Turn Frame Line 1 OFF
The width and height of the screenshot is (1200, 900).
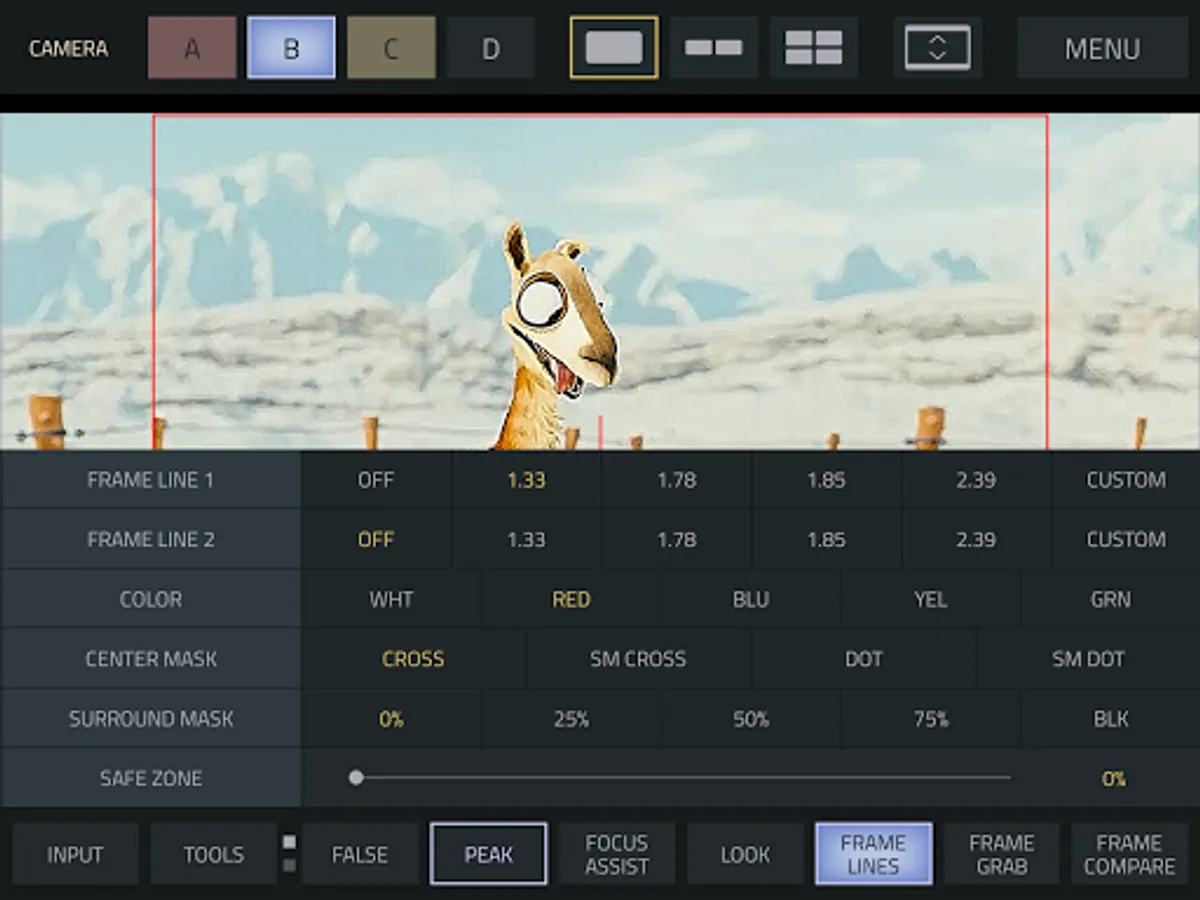(x=376, y=480)
